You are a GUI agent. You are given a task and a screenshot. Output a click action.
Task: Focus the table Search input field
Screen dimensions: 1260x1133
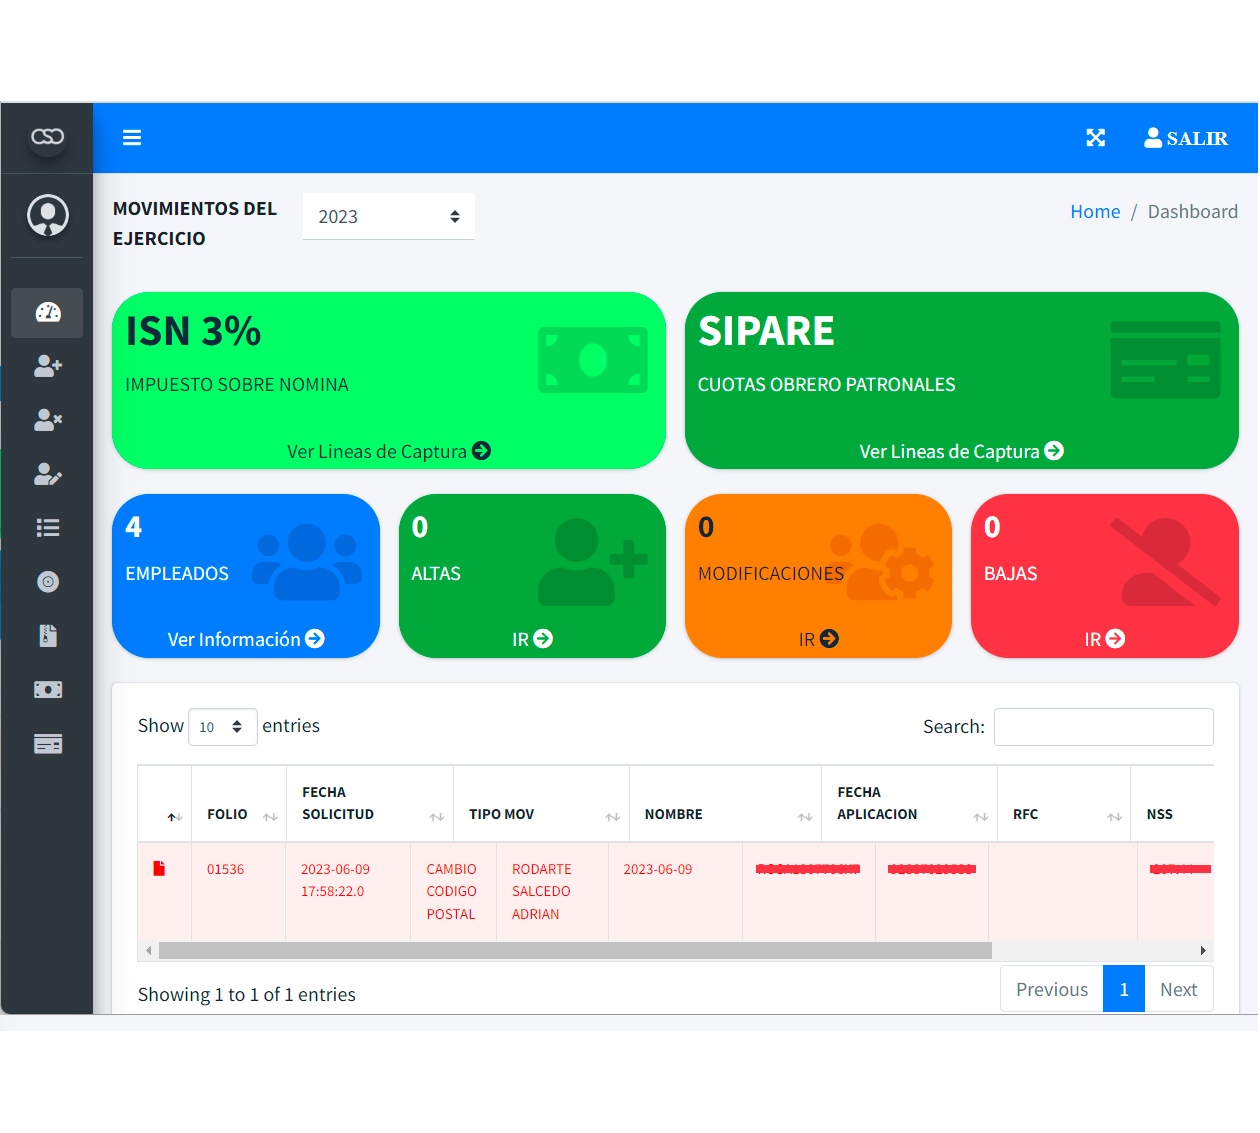point(1104,727)
